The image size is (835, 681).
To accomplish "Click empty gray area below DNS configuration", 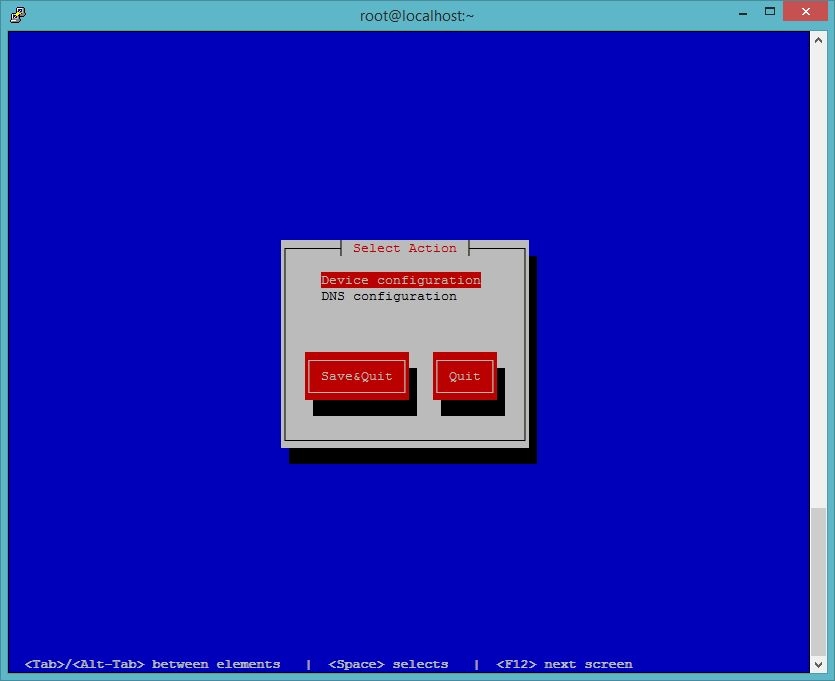I will point(404,325).
